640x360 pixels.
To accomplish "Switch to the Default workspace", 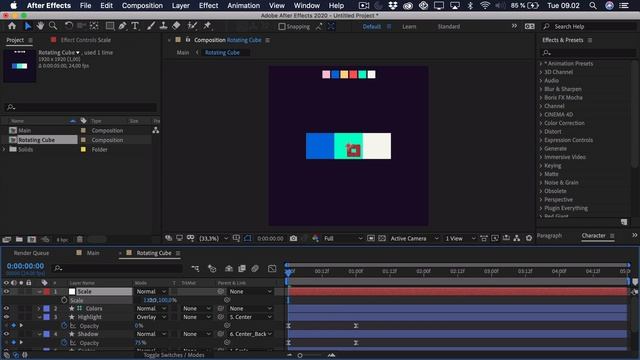I will [x=371, y=27].
